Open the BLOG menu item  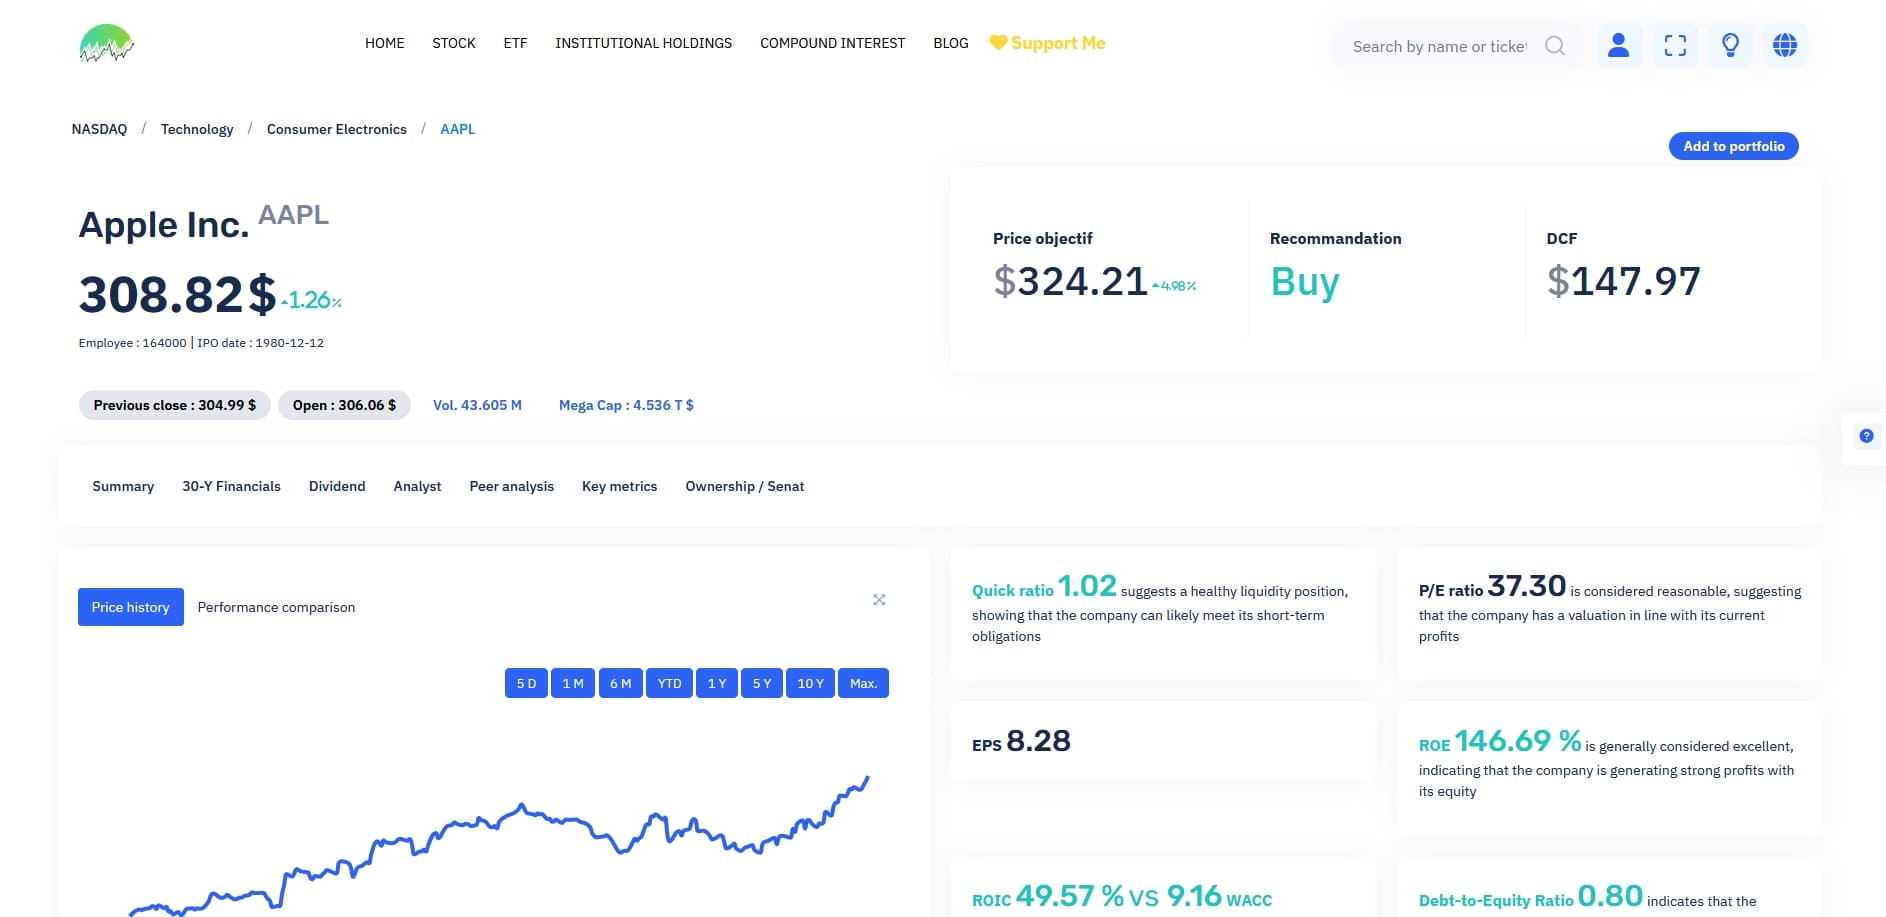point(951,43)
